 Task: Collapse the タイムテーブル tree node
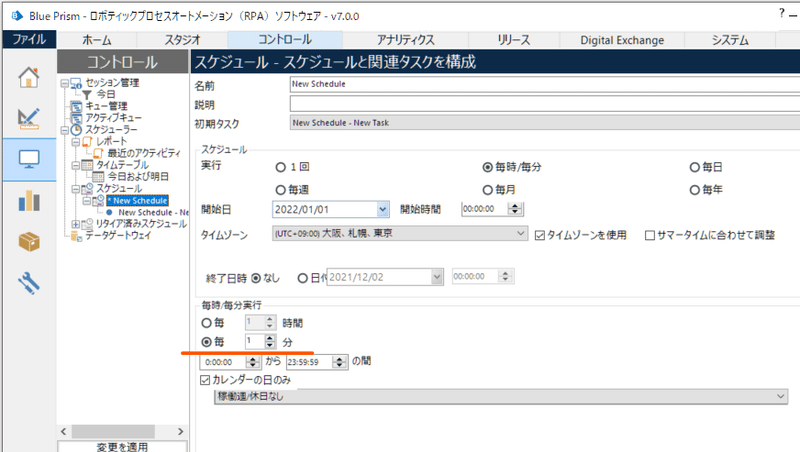click(x=76, y=165)
